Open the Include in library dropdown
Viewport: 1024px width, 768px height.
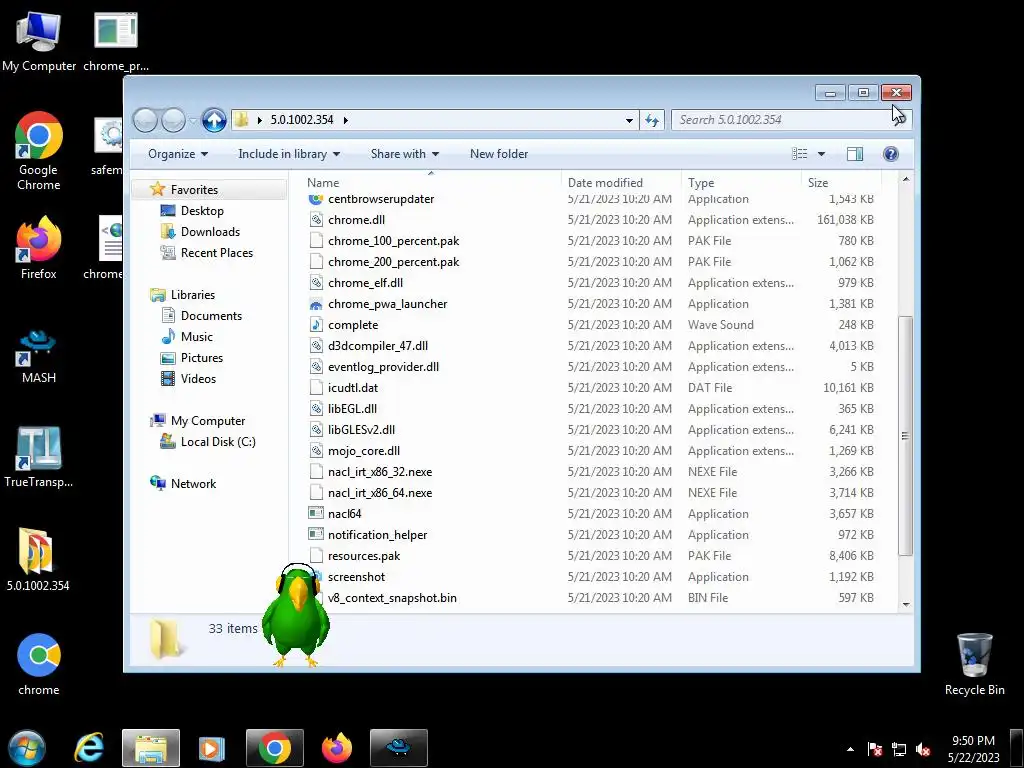[289, 154]
